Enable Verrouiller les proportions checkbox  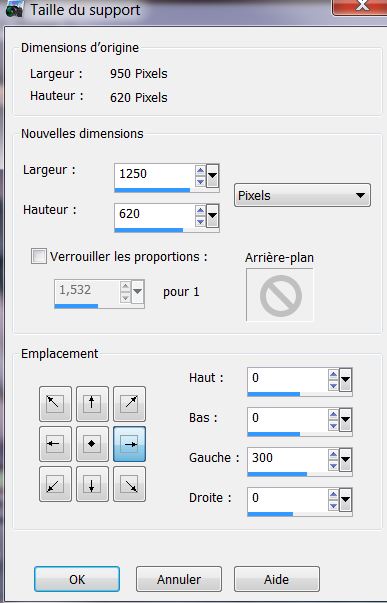coord(39,256)
